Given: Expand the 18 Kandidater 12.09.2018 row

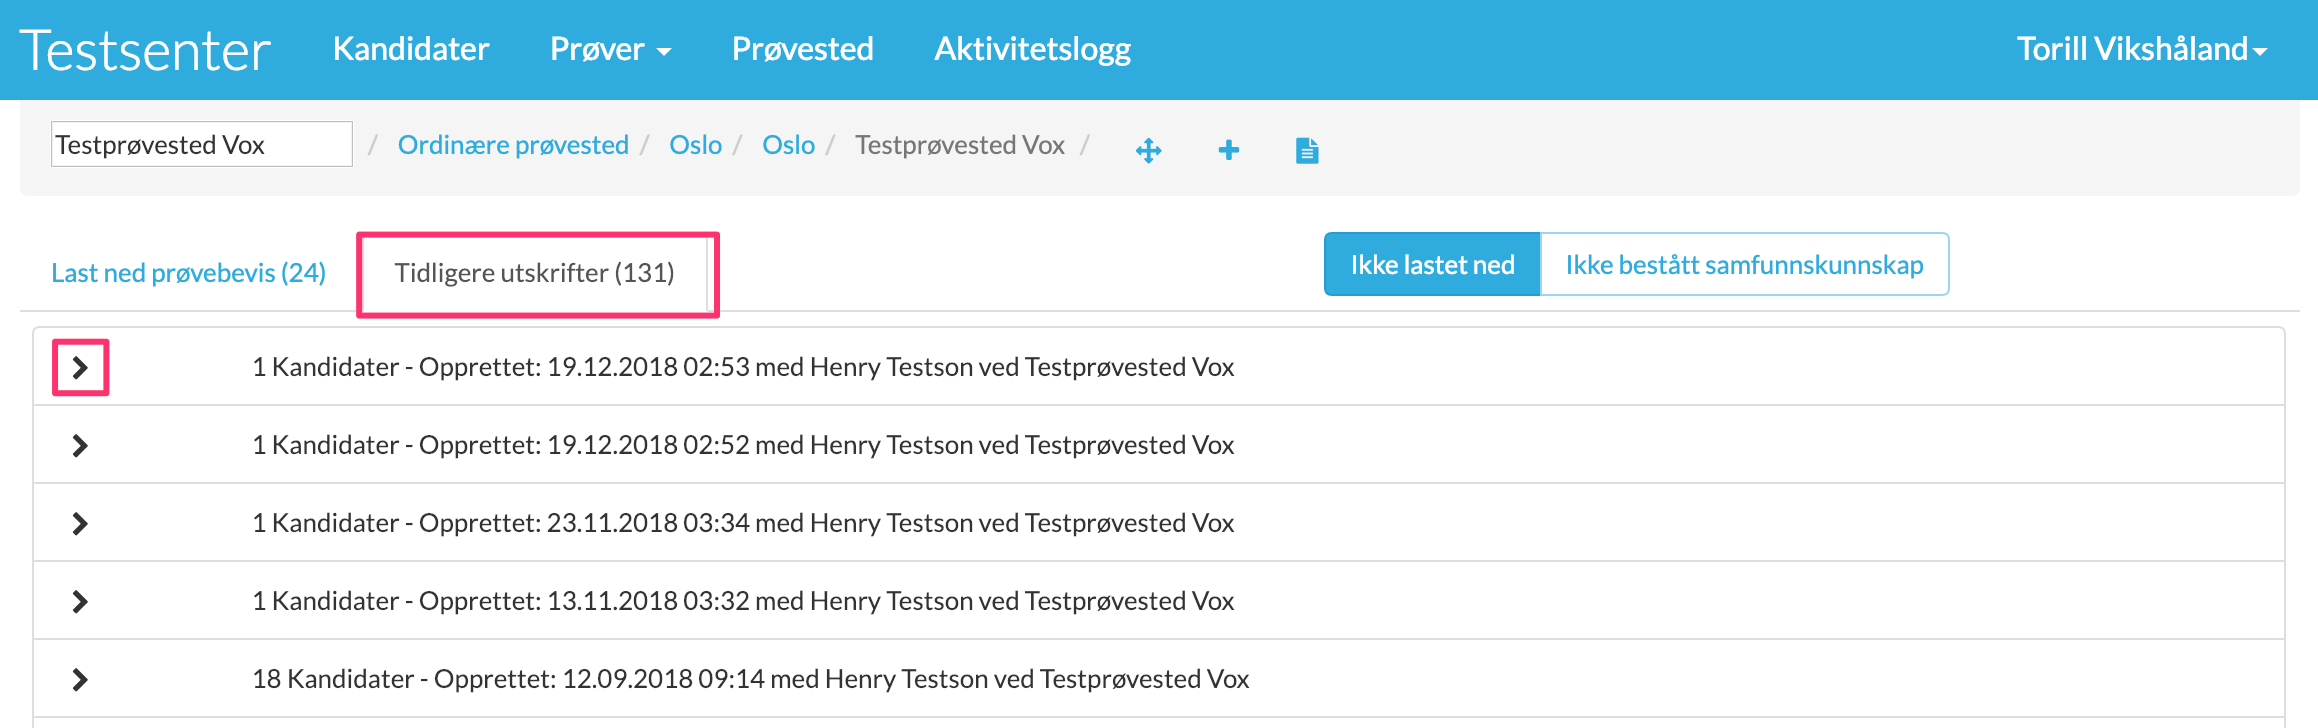Looking at the screenshot, I should coord(80,680).
